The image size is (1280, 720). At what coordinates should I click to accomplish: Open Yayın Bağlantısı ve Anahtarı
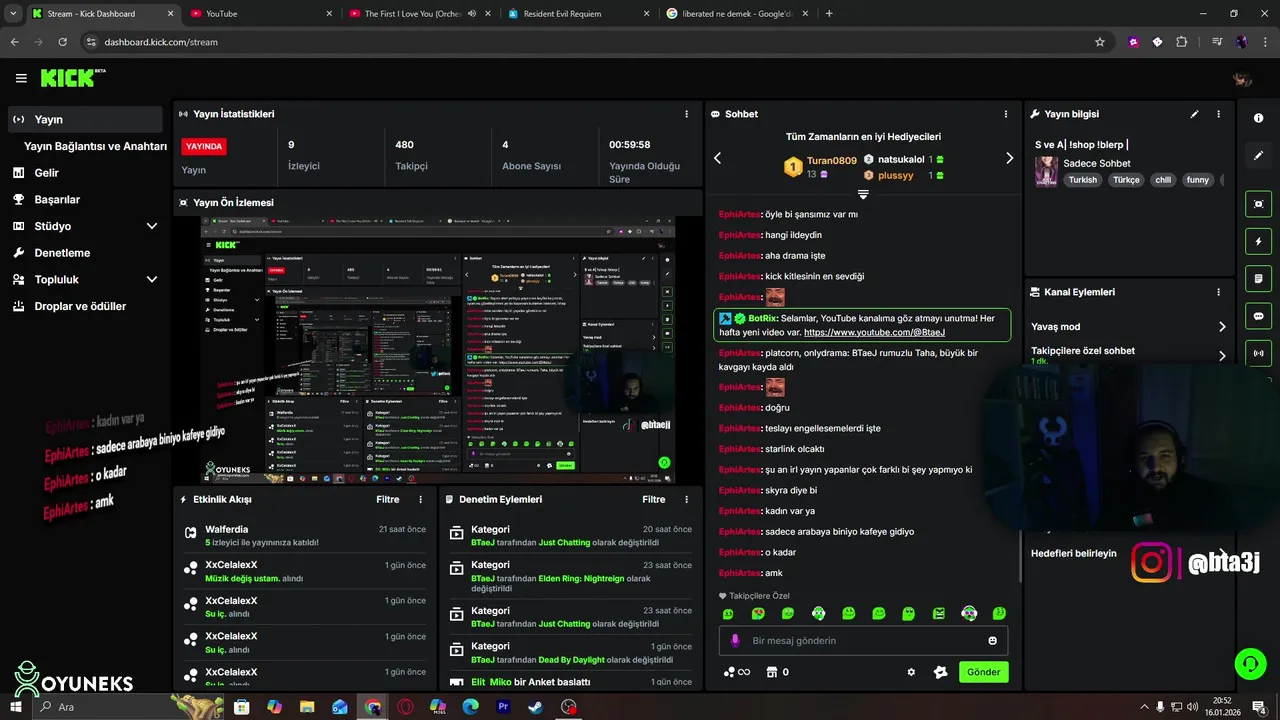(x=95, y=146)
